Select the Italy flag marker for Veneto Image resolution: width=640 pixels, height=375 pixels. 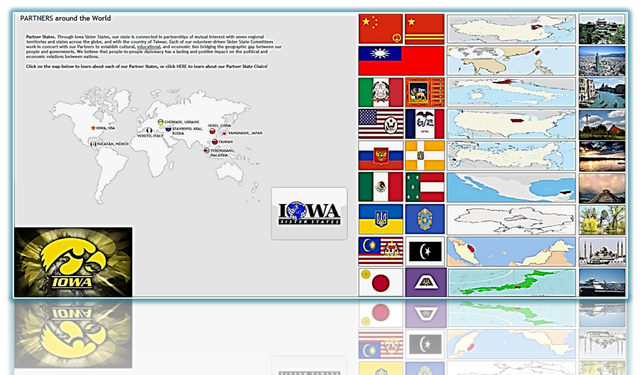pyautogui.click(x=149, y=130)
